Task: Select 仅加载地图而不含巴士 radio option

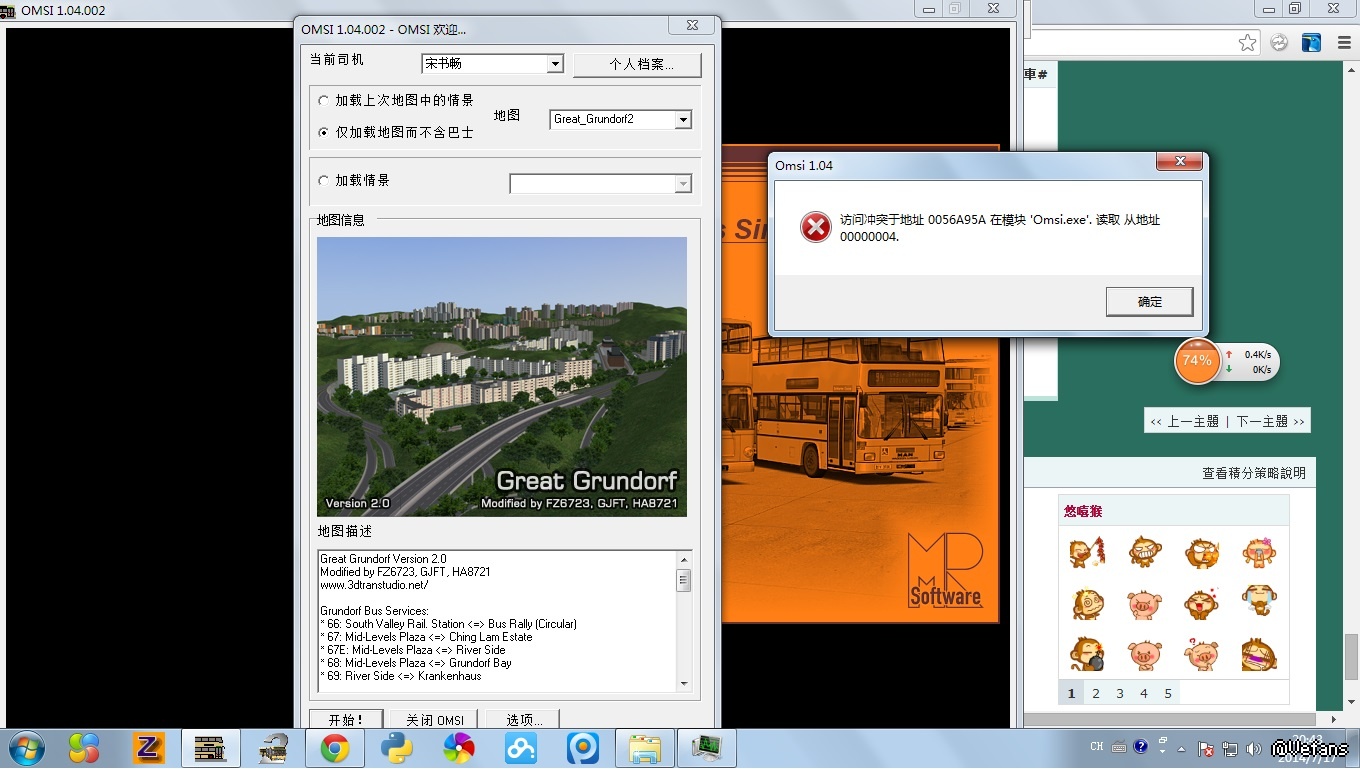Action: tap(323, 132)
